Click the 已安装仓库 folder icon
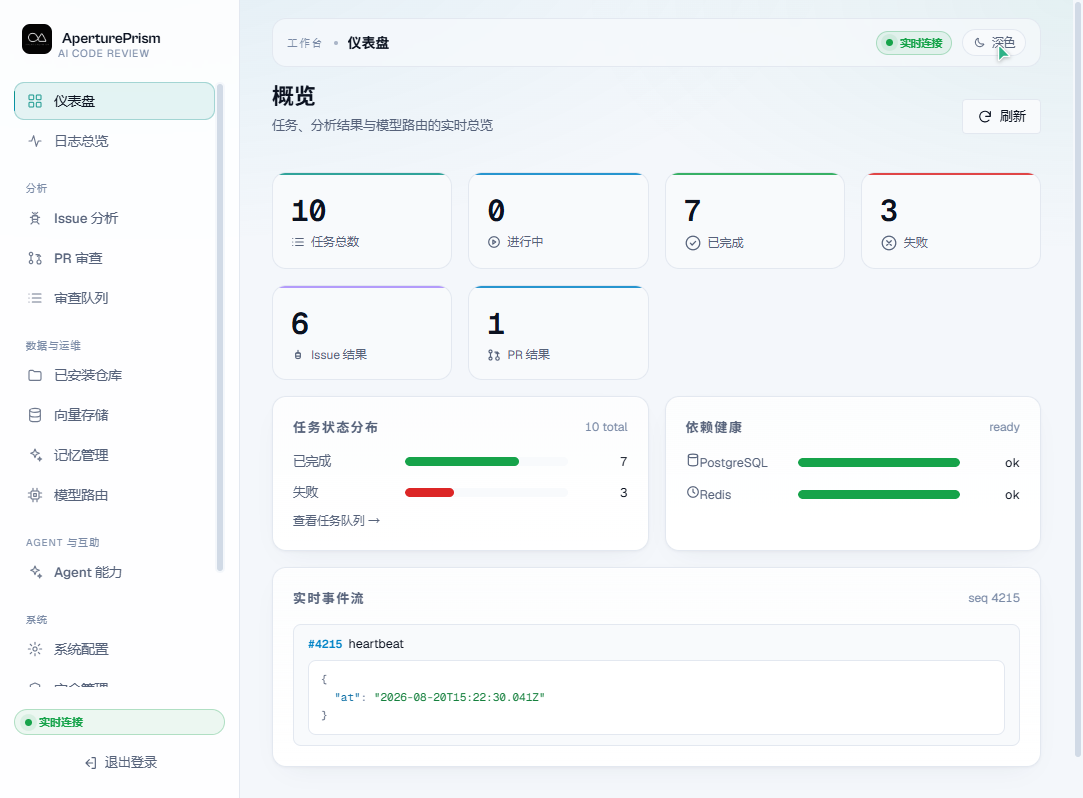1083x798 pixels. pos(35,375)
